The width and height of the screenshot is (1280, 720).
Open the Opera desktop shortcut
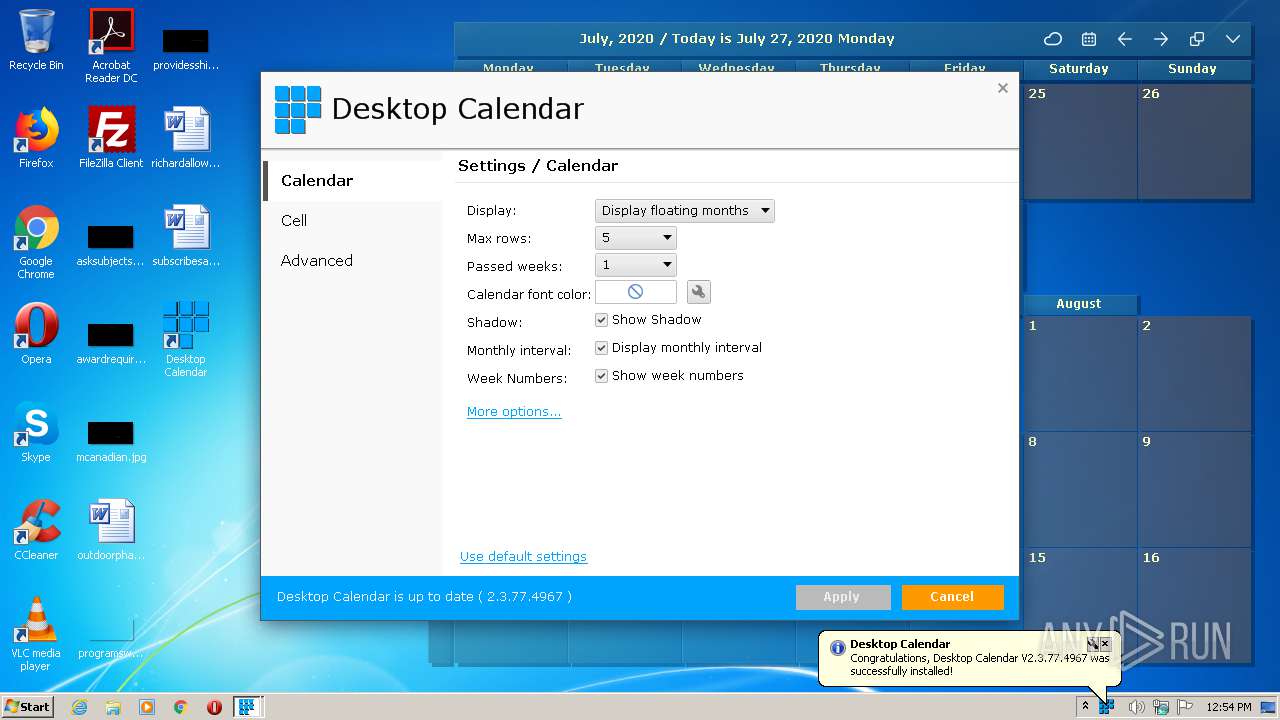coord(36,334)
